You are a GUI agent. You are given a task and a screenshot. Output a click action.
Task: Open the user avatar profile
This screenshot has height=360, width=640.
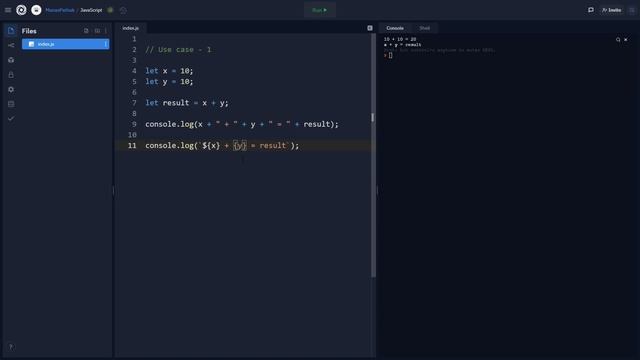[x=36, y=10]
